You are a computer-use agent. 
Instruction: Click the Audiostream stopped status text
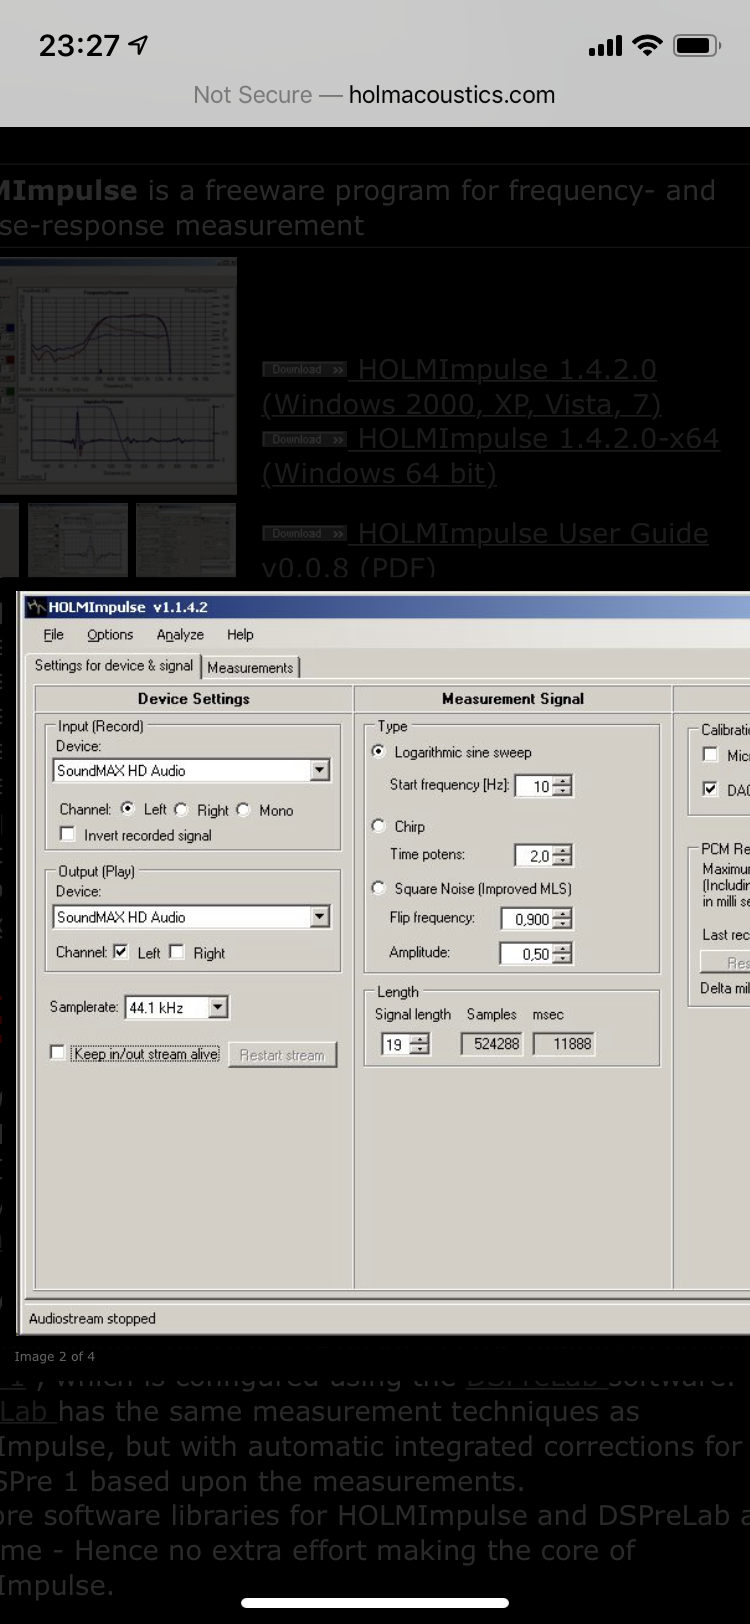pyautogui.click(x=92, y=1318)
